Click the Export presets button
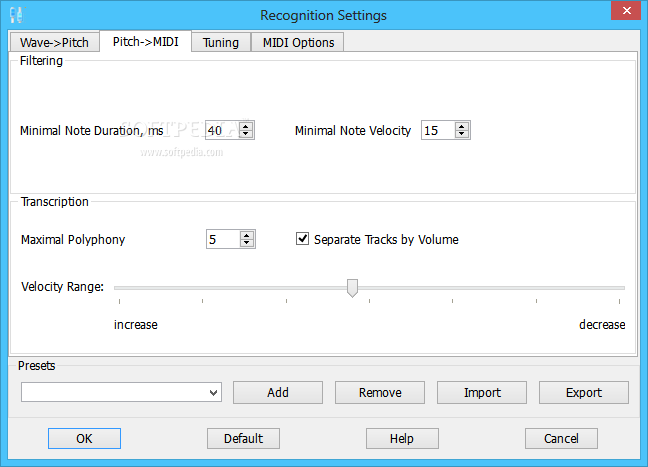Image resolution: width=648 pixels, height=467 pixels. point(584,392)
